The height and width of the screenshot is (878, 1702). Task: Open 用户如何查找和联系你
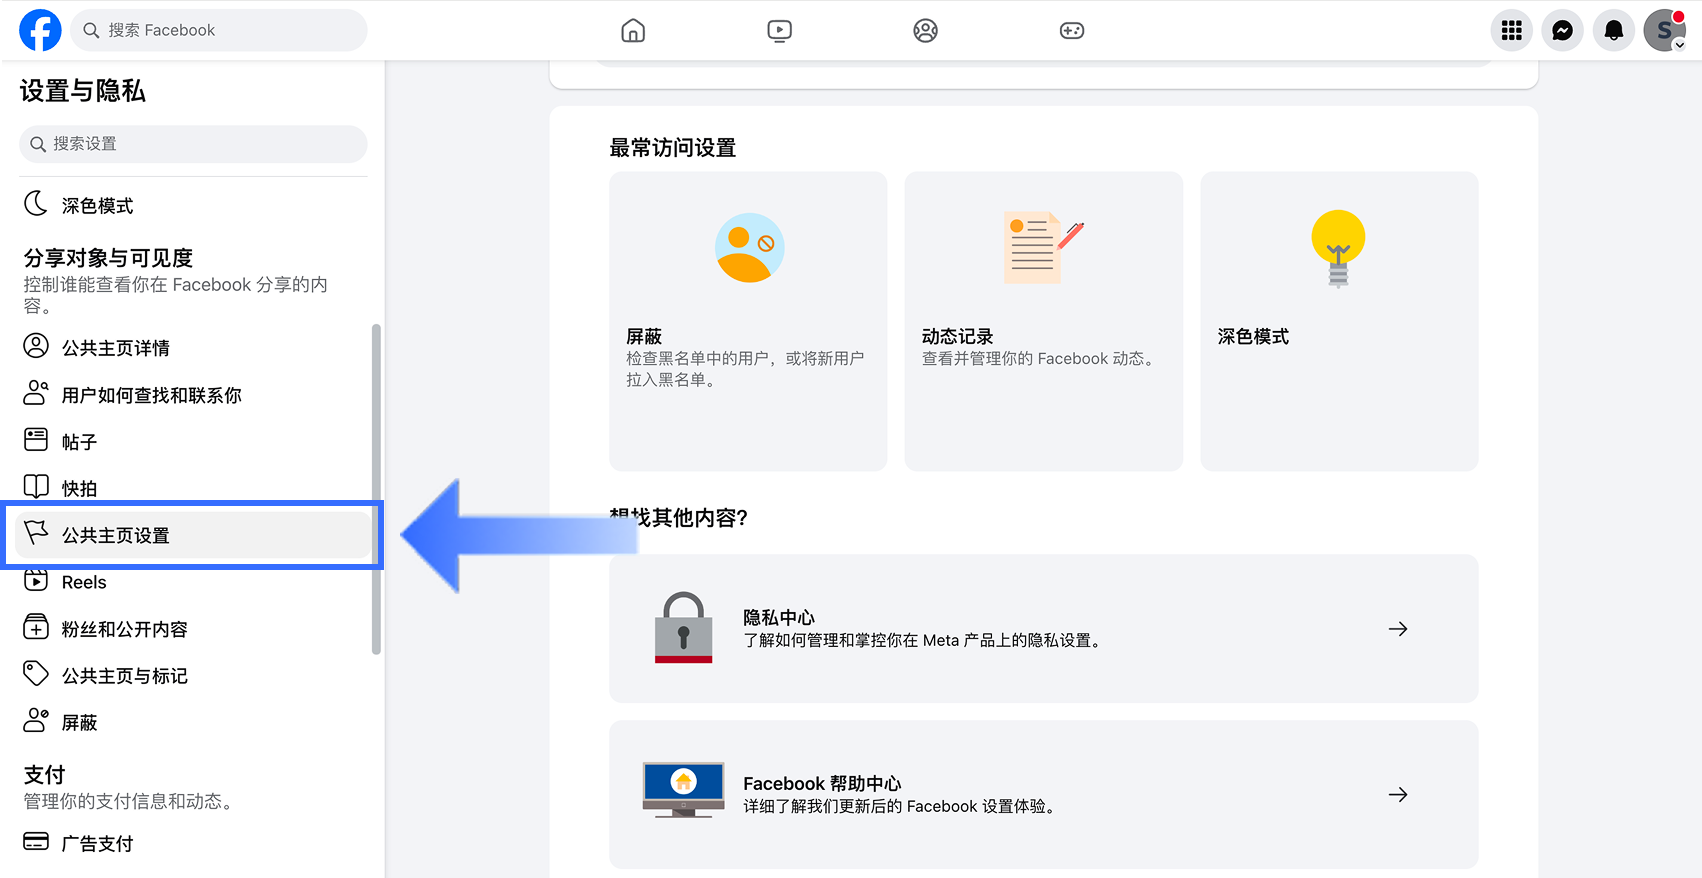click(193, 395)
